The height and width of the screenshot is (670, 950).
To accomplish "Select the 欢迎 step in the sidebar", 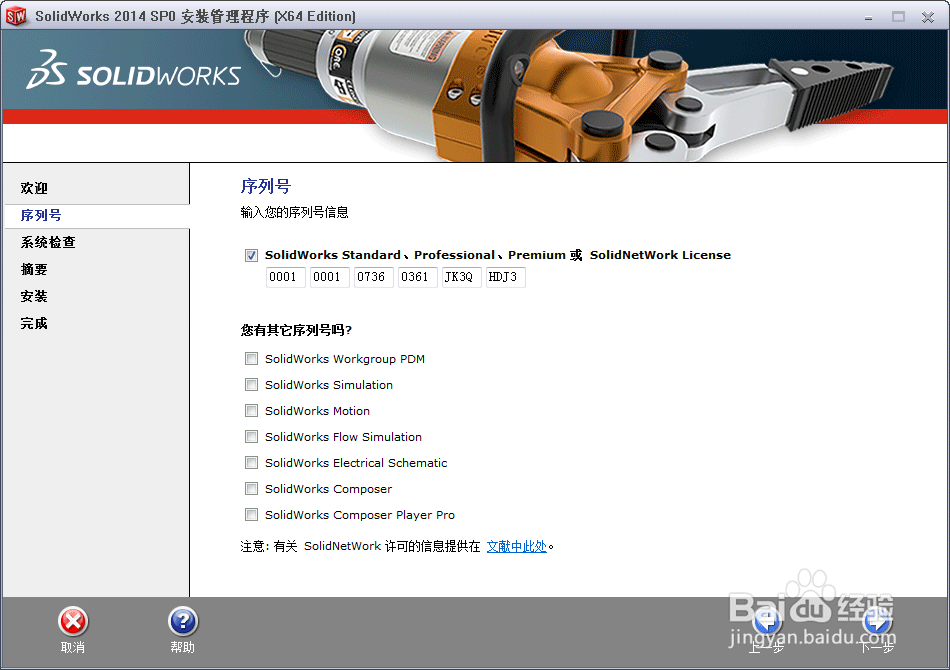I will pyautogui.click(x=33, y=187).
